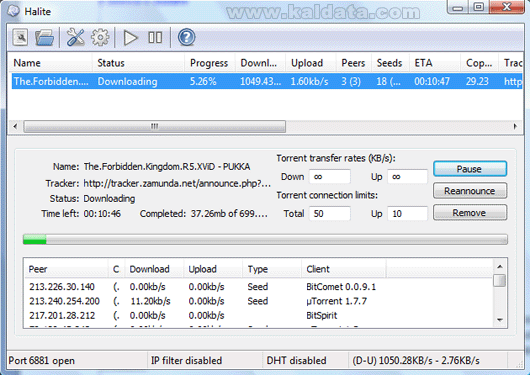Click the Type column header

coord(272,269)
